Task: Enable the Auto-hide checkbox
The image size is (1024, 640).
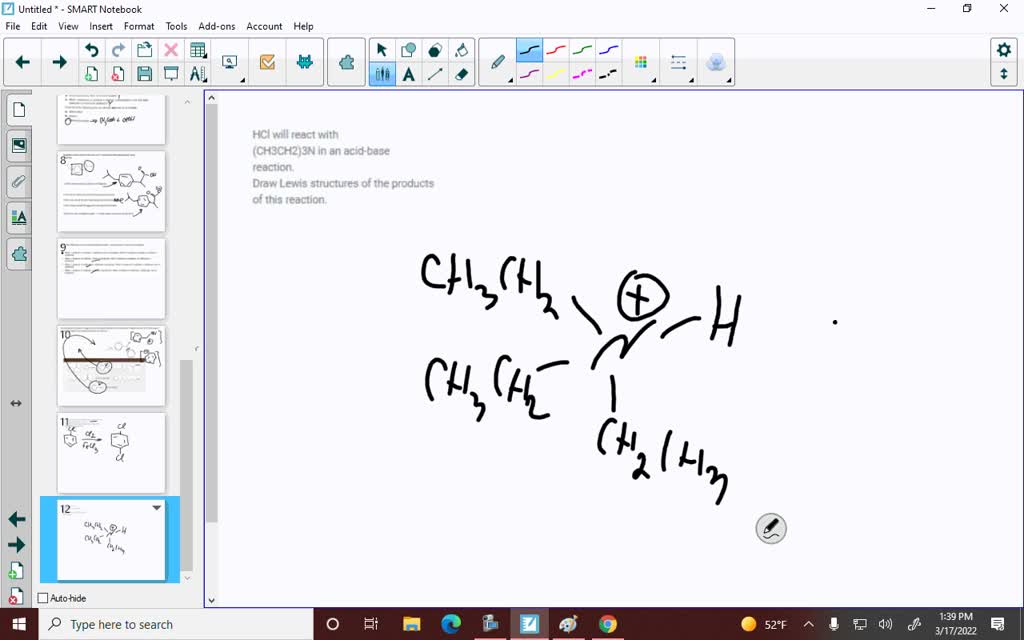Action: pyautogui.click(x=42, y=598)
